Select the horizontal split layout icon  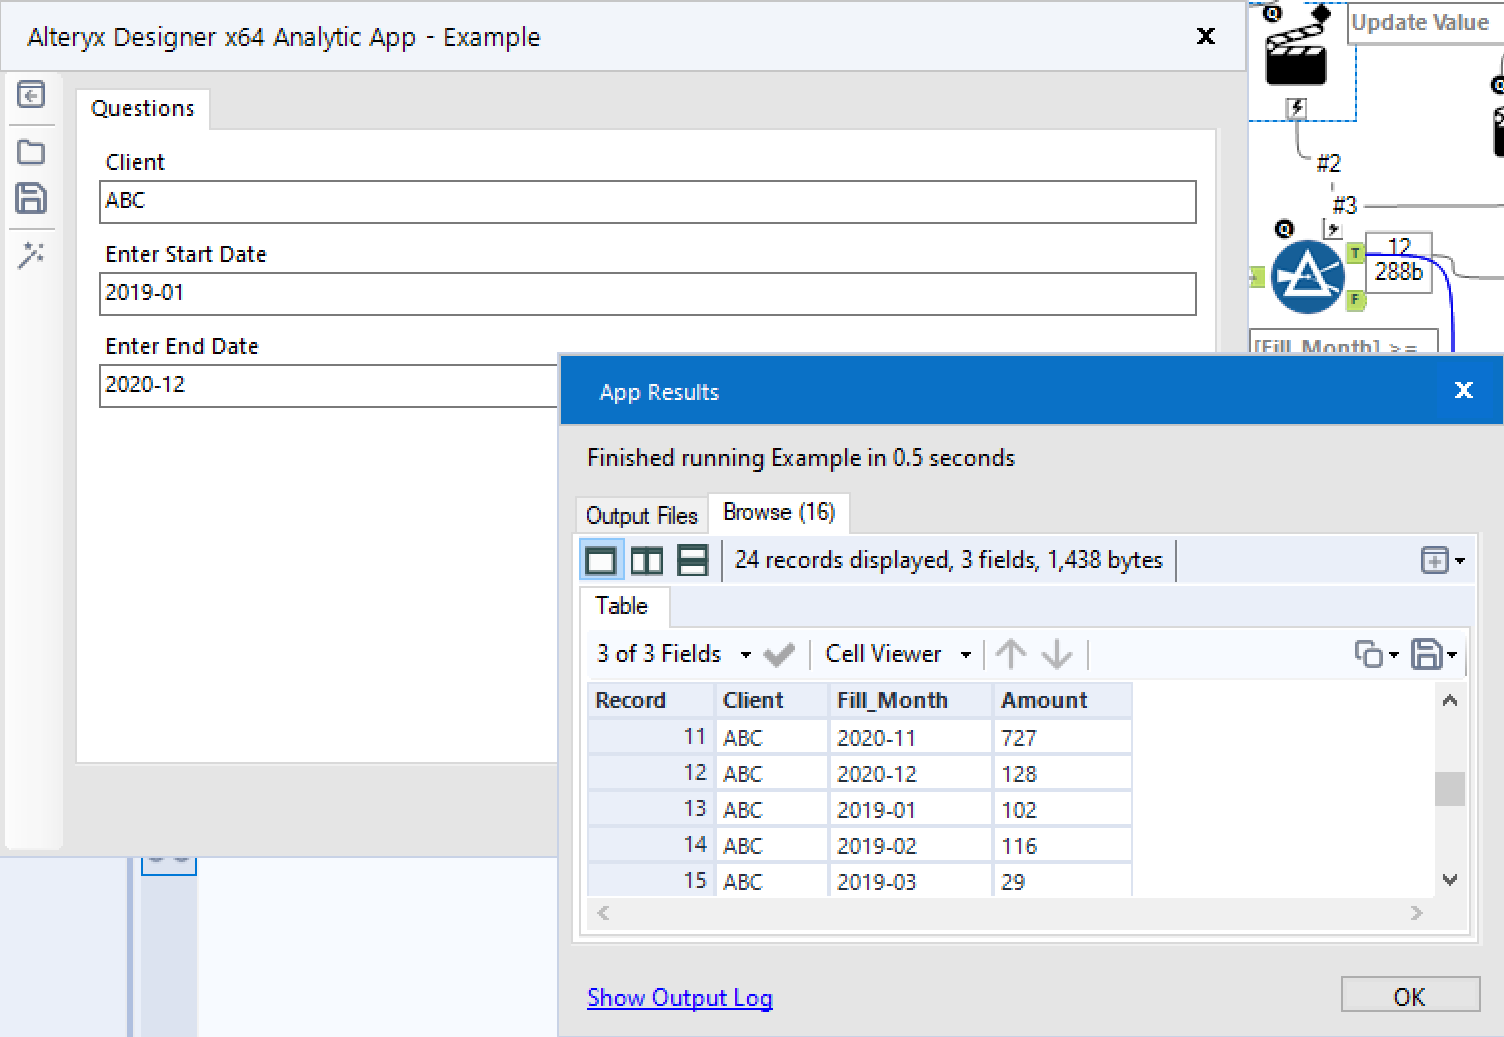point(692,560)
